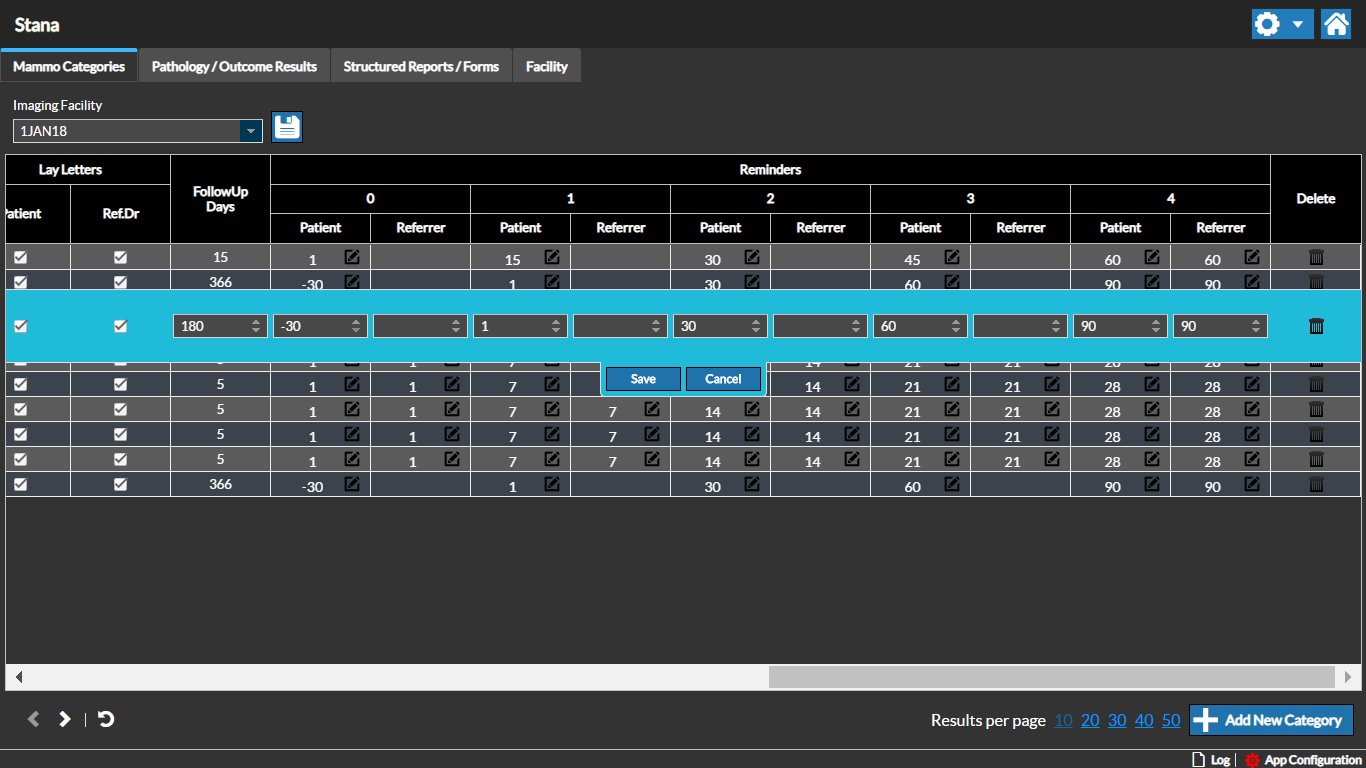
Task: Click the horizontal scrollbar thumb
Action: tap(1051, 677)
